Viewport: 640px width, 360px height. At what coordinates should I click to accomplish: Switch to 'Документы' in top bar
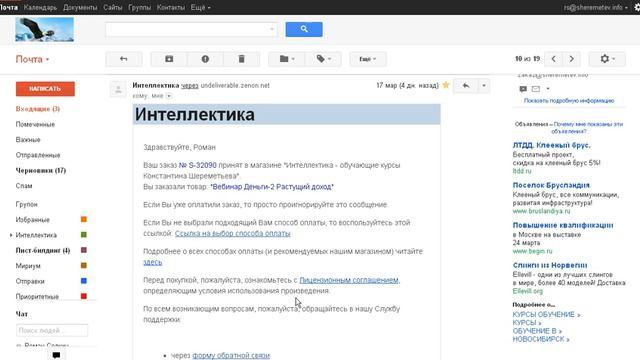(x=80, y=7)
